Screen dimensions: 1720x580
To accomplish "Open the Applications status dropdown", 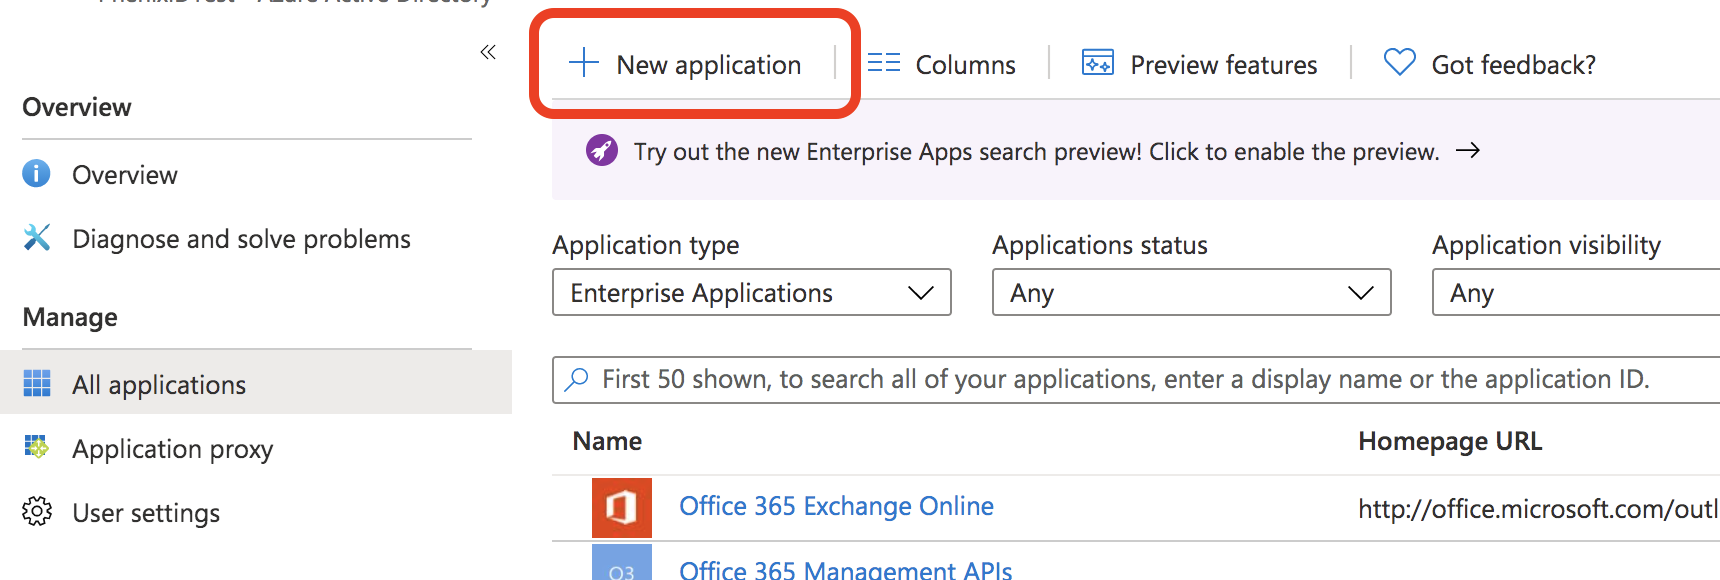I will pyautogui.click(x=1191, y=292).
